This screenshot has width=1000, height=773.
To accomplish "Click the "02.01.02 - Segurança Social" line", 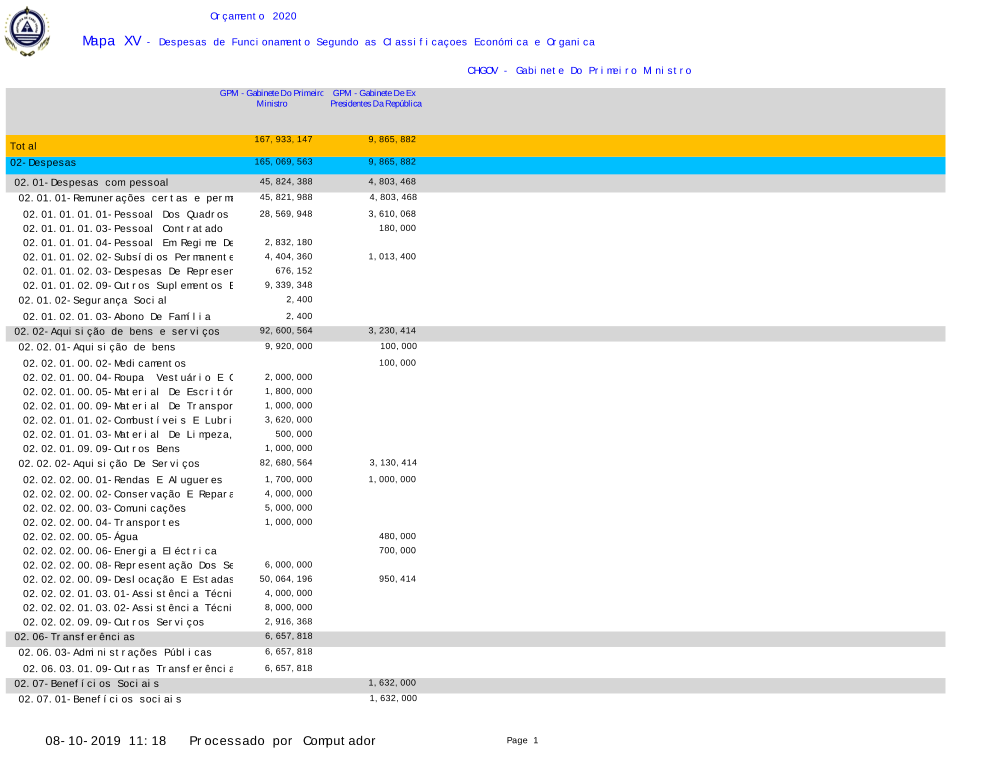I will coord(93,300).
